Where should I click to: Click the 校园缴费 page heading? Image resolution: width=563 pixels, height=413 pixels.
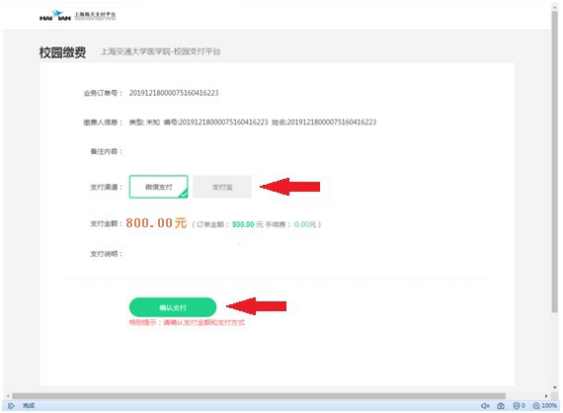click(x=62, y=52)
